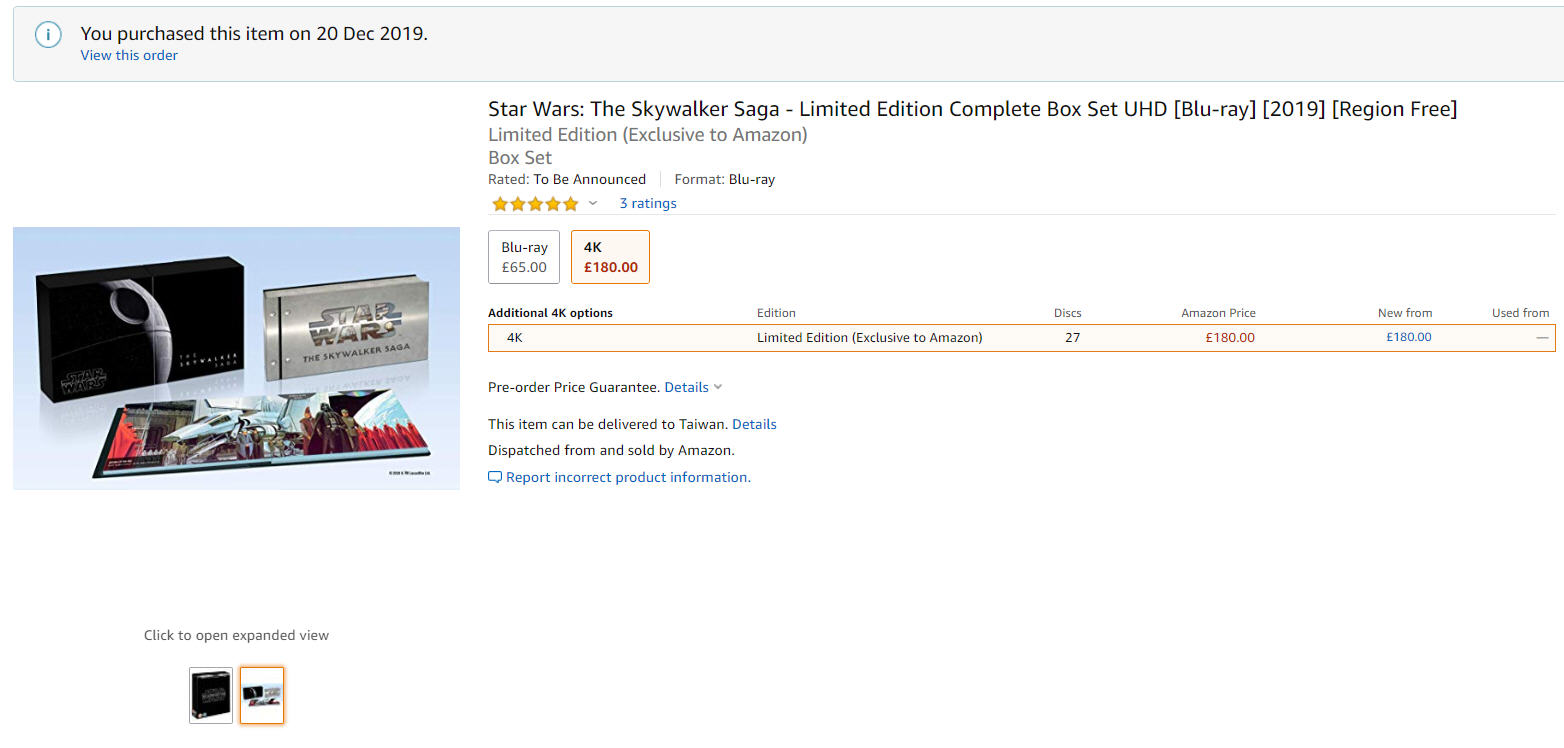Select the Blu-ray £65.00 format option
The image size is (1564, 748).
(x=524, y=257)
